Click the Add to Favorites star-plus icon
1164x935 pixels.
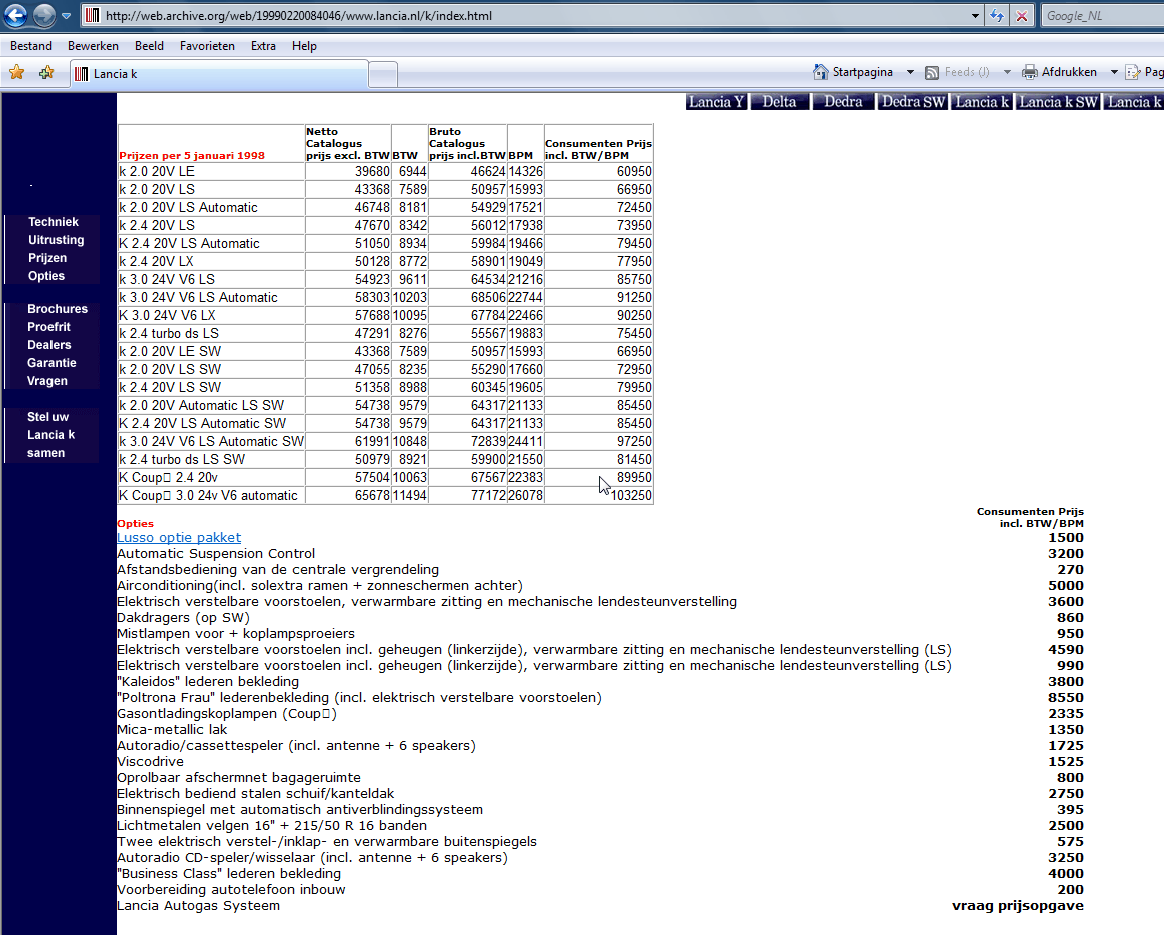point(46,72)
